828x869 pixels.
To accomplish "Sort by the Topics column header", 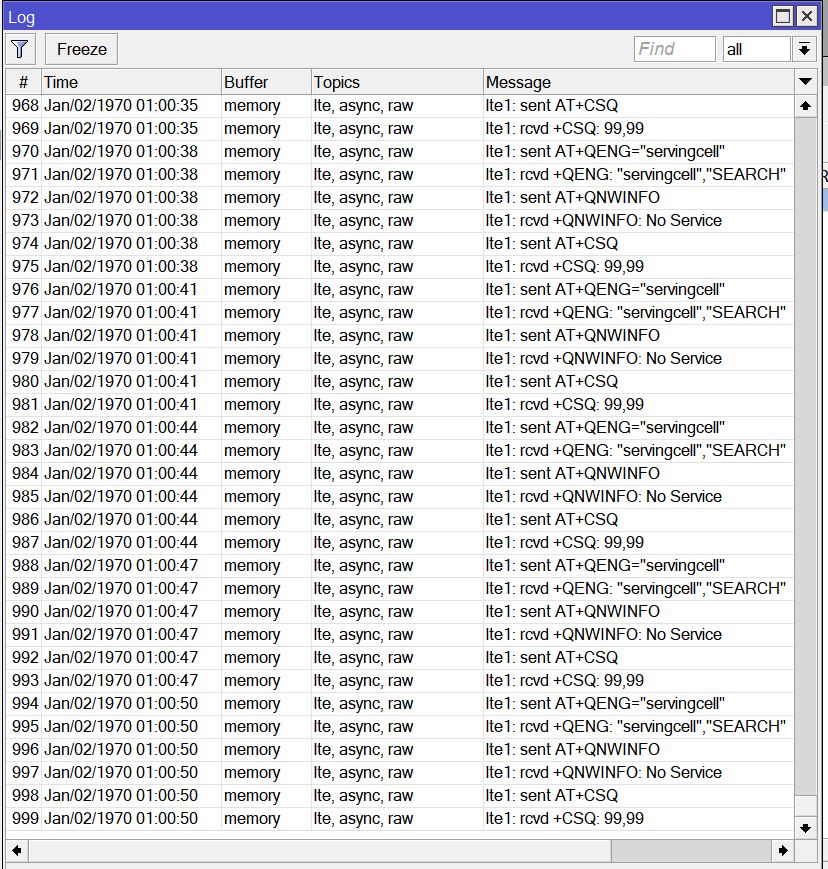I will click(x=397, y=82).
